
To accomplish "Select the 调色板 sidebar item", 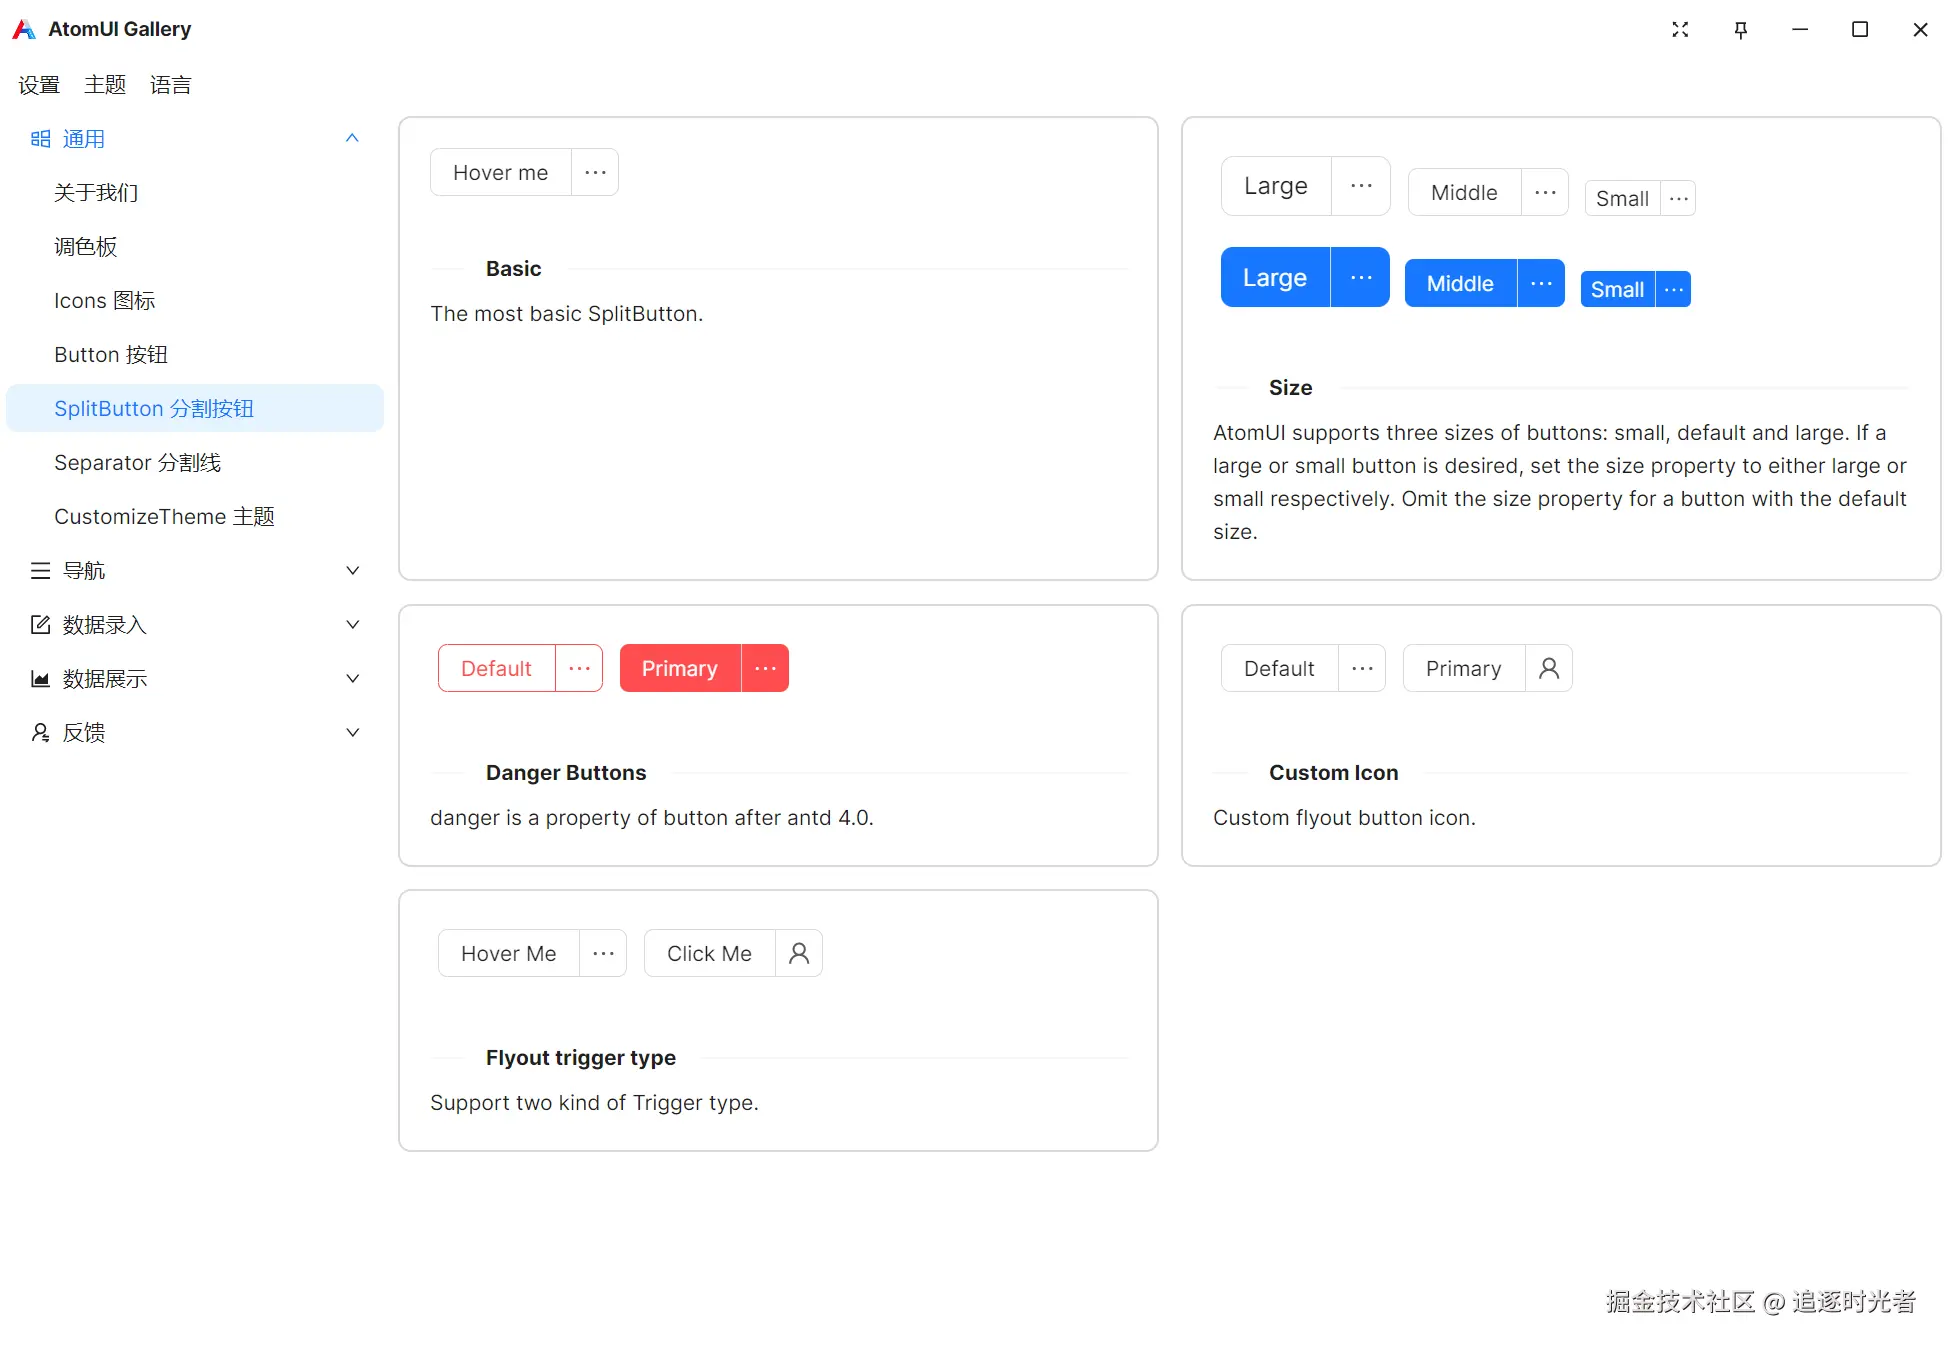I will tap(86, 247).
